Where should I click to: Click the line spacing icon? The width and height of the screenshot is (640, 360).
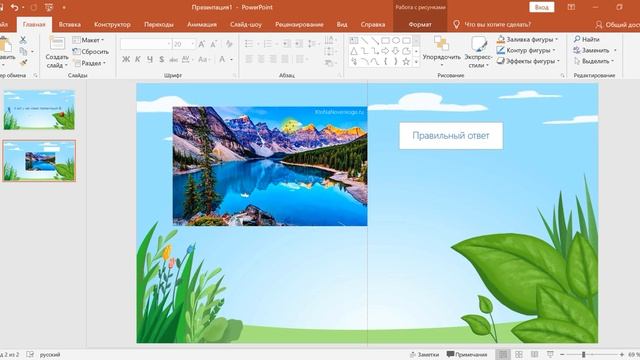pos(312,44)
